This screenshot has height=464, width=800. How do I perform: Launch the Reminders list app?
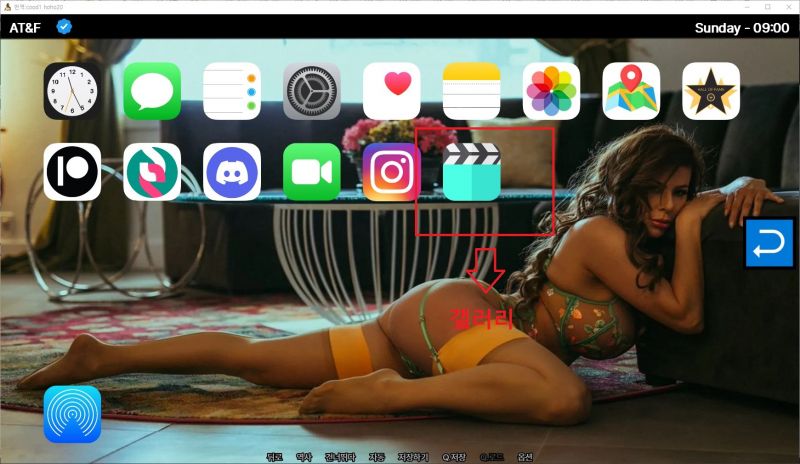tap(232, 92)
